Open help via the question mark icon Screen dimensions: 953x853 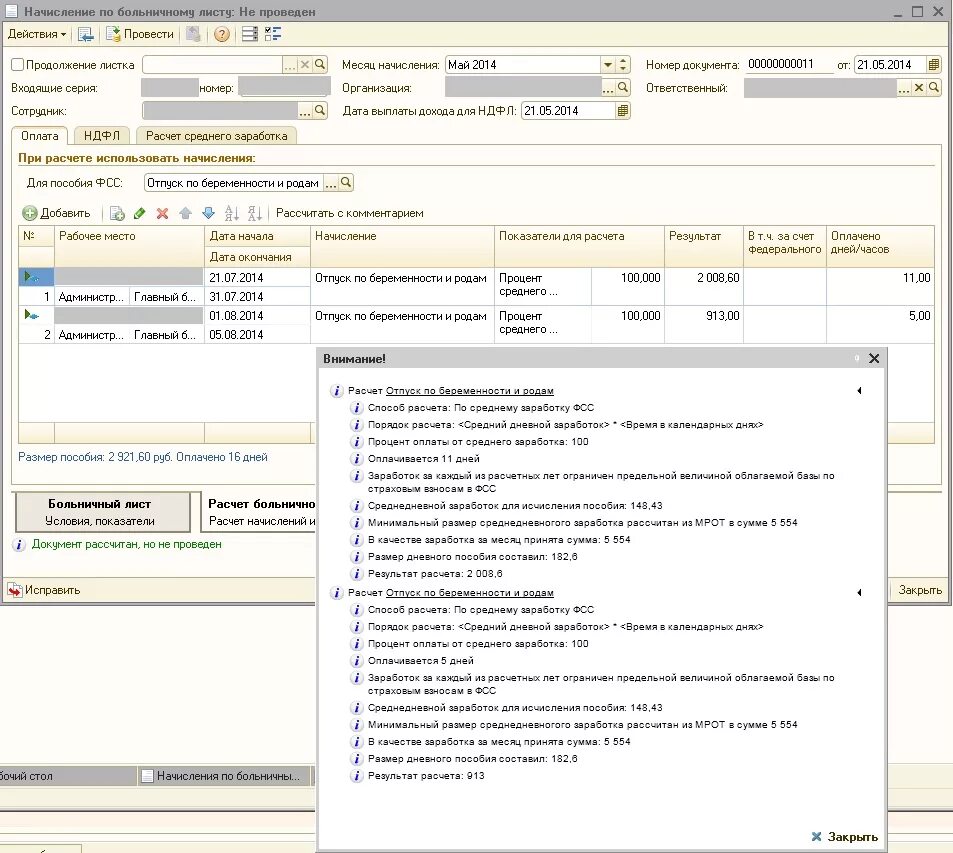[x=222, y=34]
